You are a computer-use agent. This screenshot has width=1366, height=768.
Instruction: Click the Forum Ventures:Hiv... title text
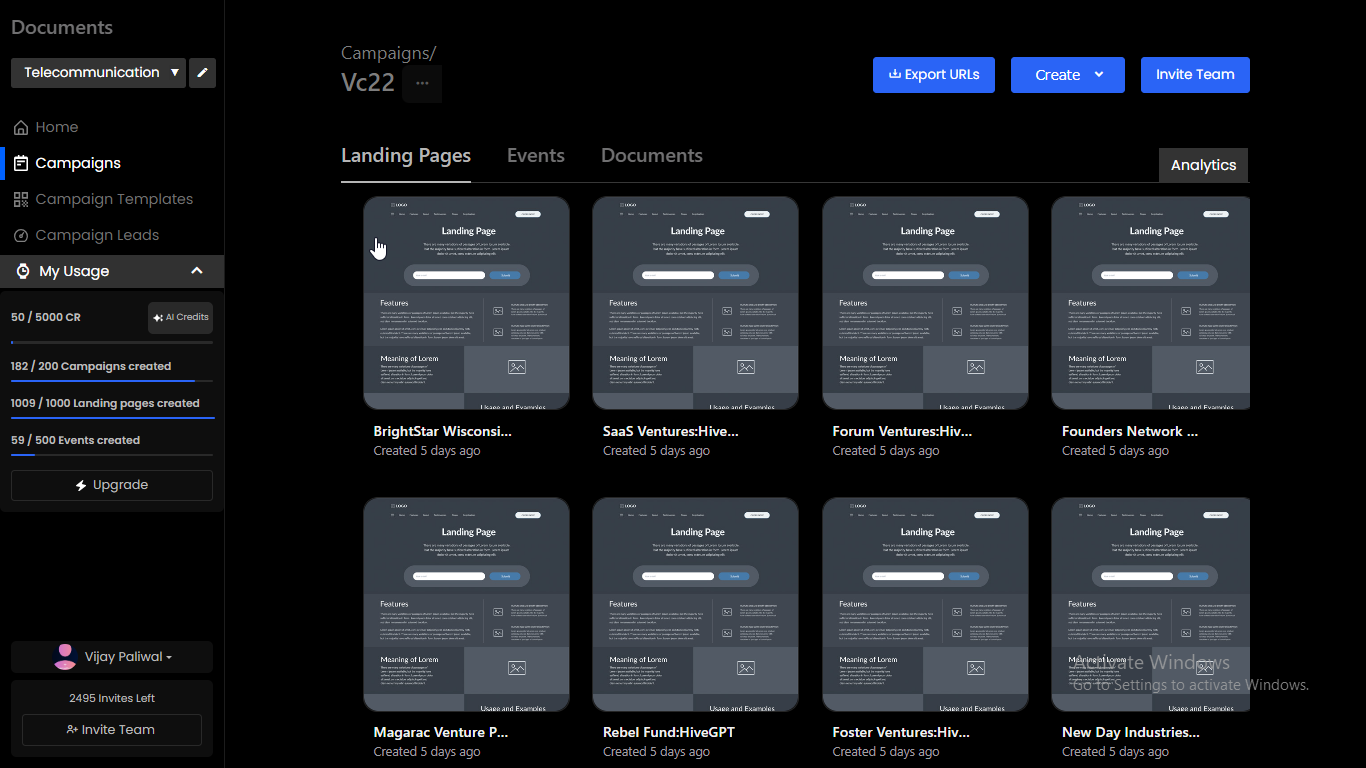[902, 432]
